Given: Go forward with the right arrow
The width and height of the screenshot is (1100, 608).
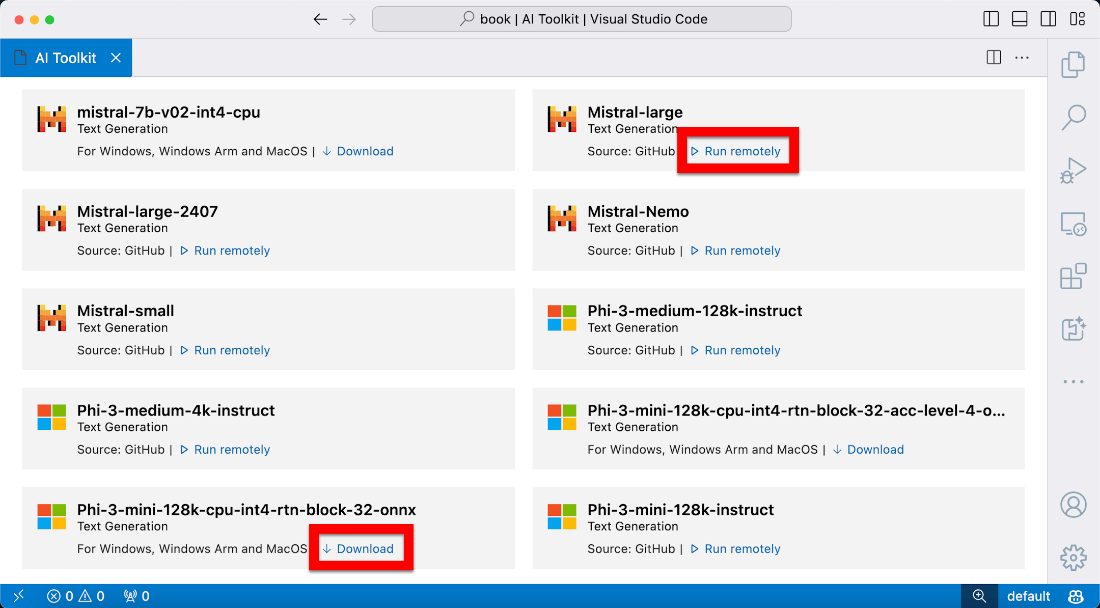Looking at the screenshot, I should 349,20.
